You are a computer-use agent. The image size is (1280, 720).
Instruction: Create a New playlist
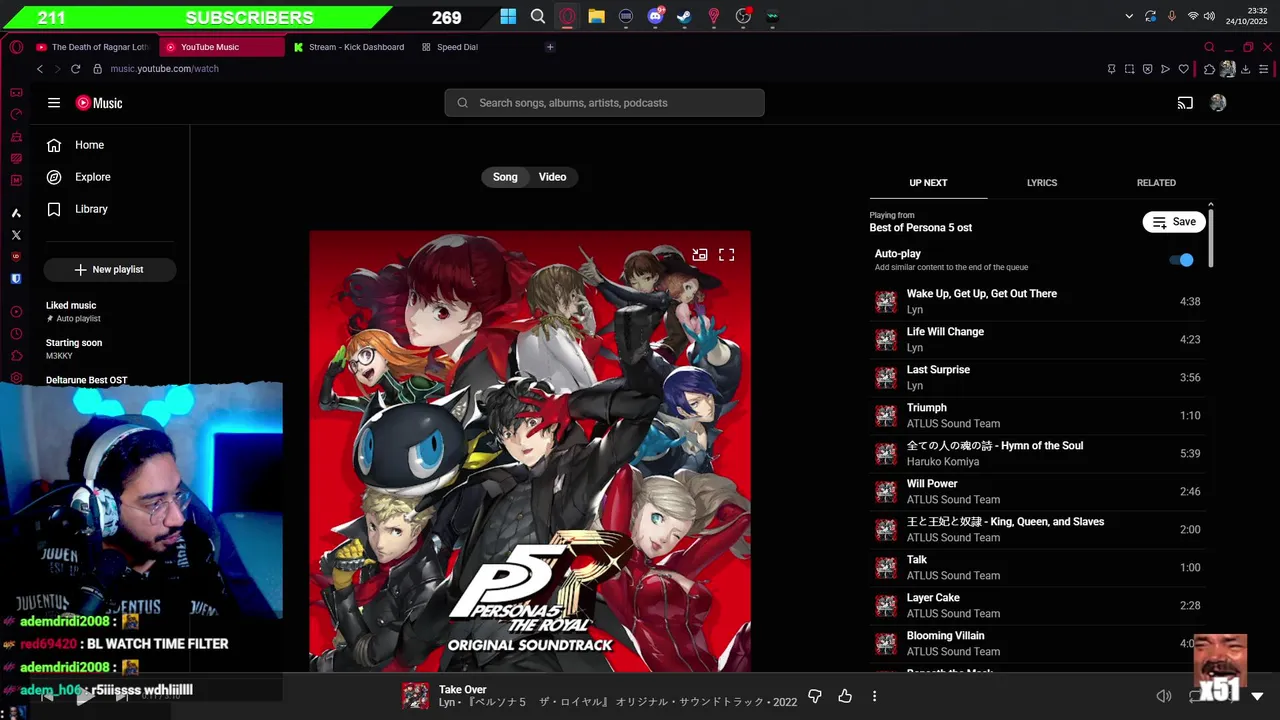[x=109, y=270]
